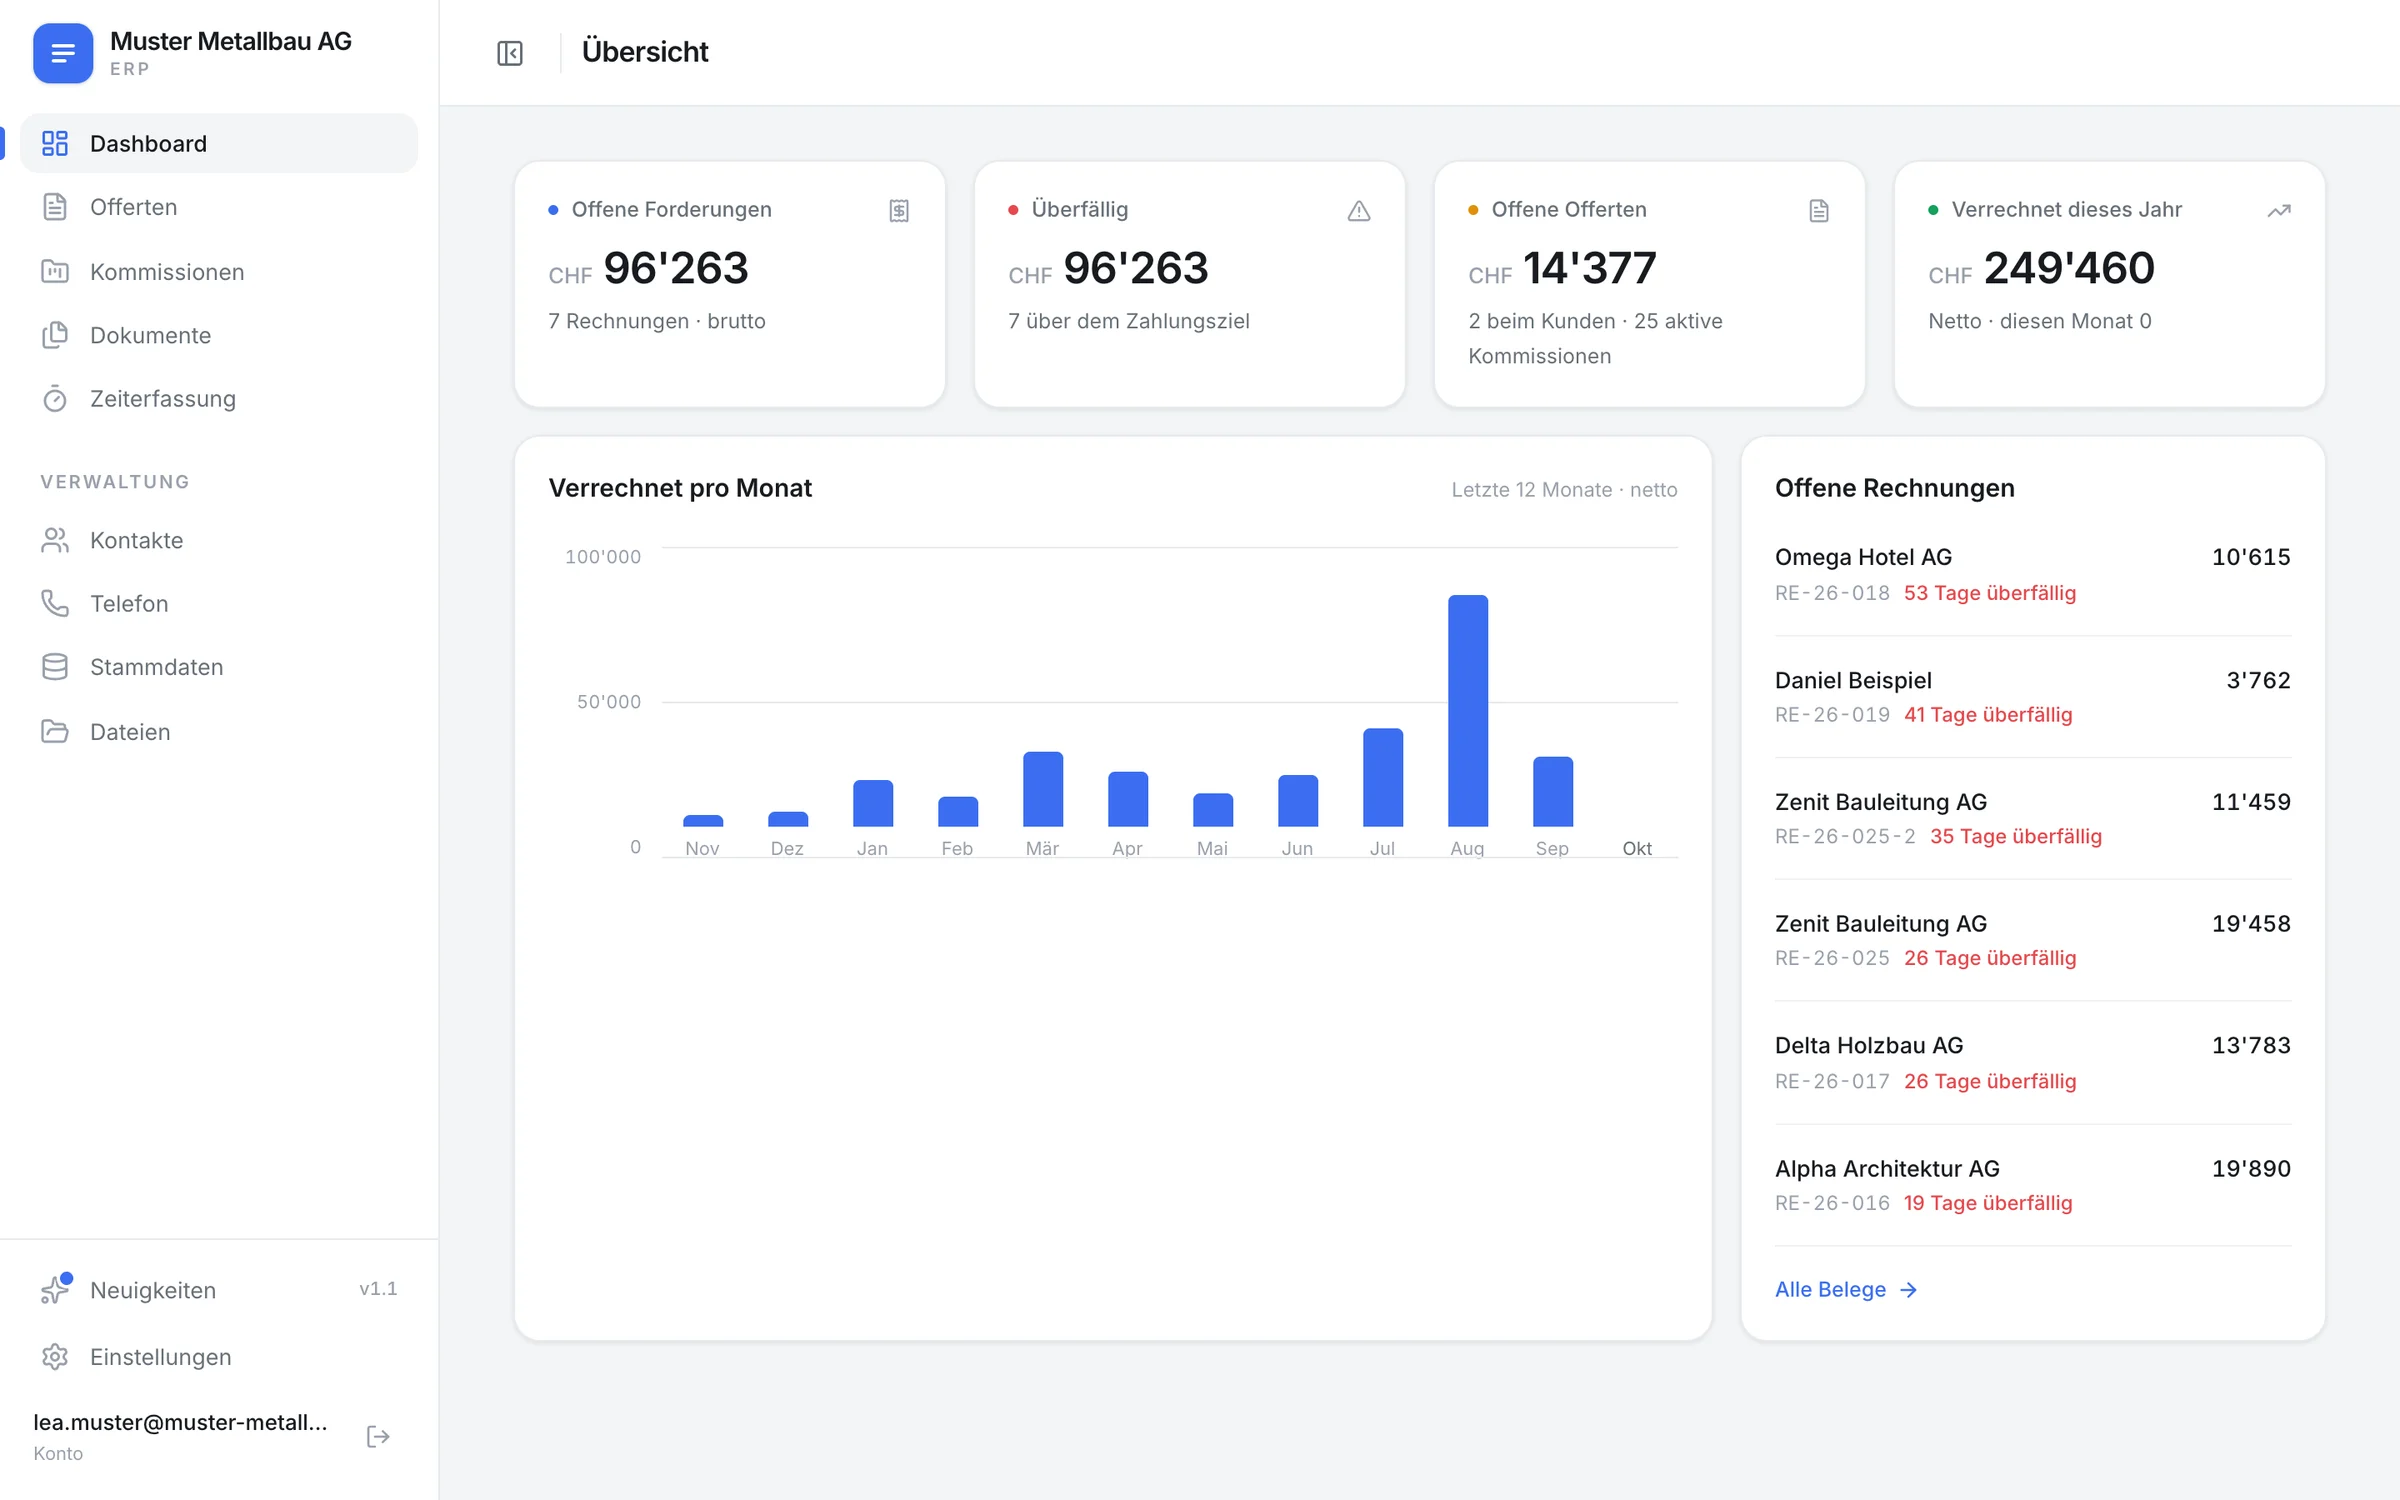This screenshot has height=1500, width=2400.
Task: Open the Daniel Beispiel invoice entry
Action: point(2032,697)
